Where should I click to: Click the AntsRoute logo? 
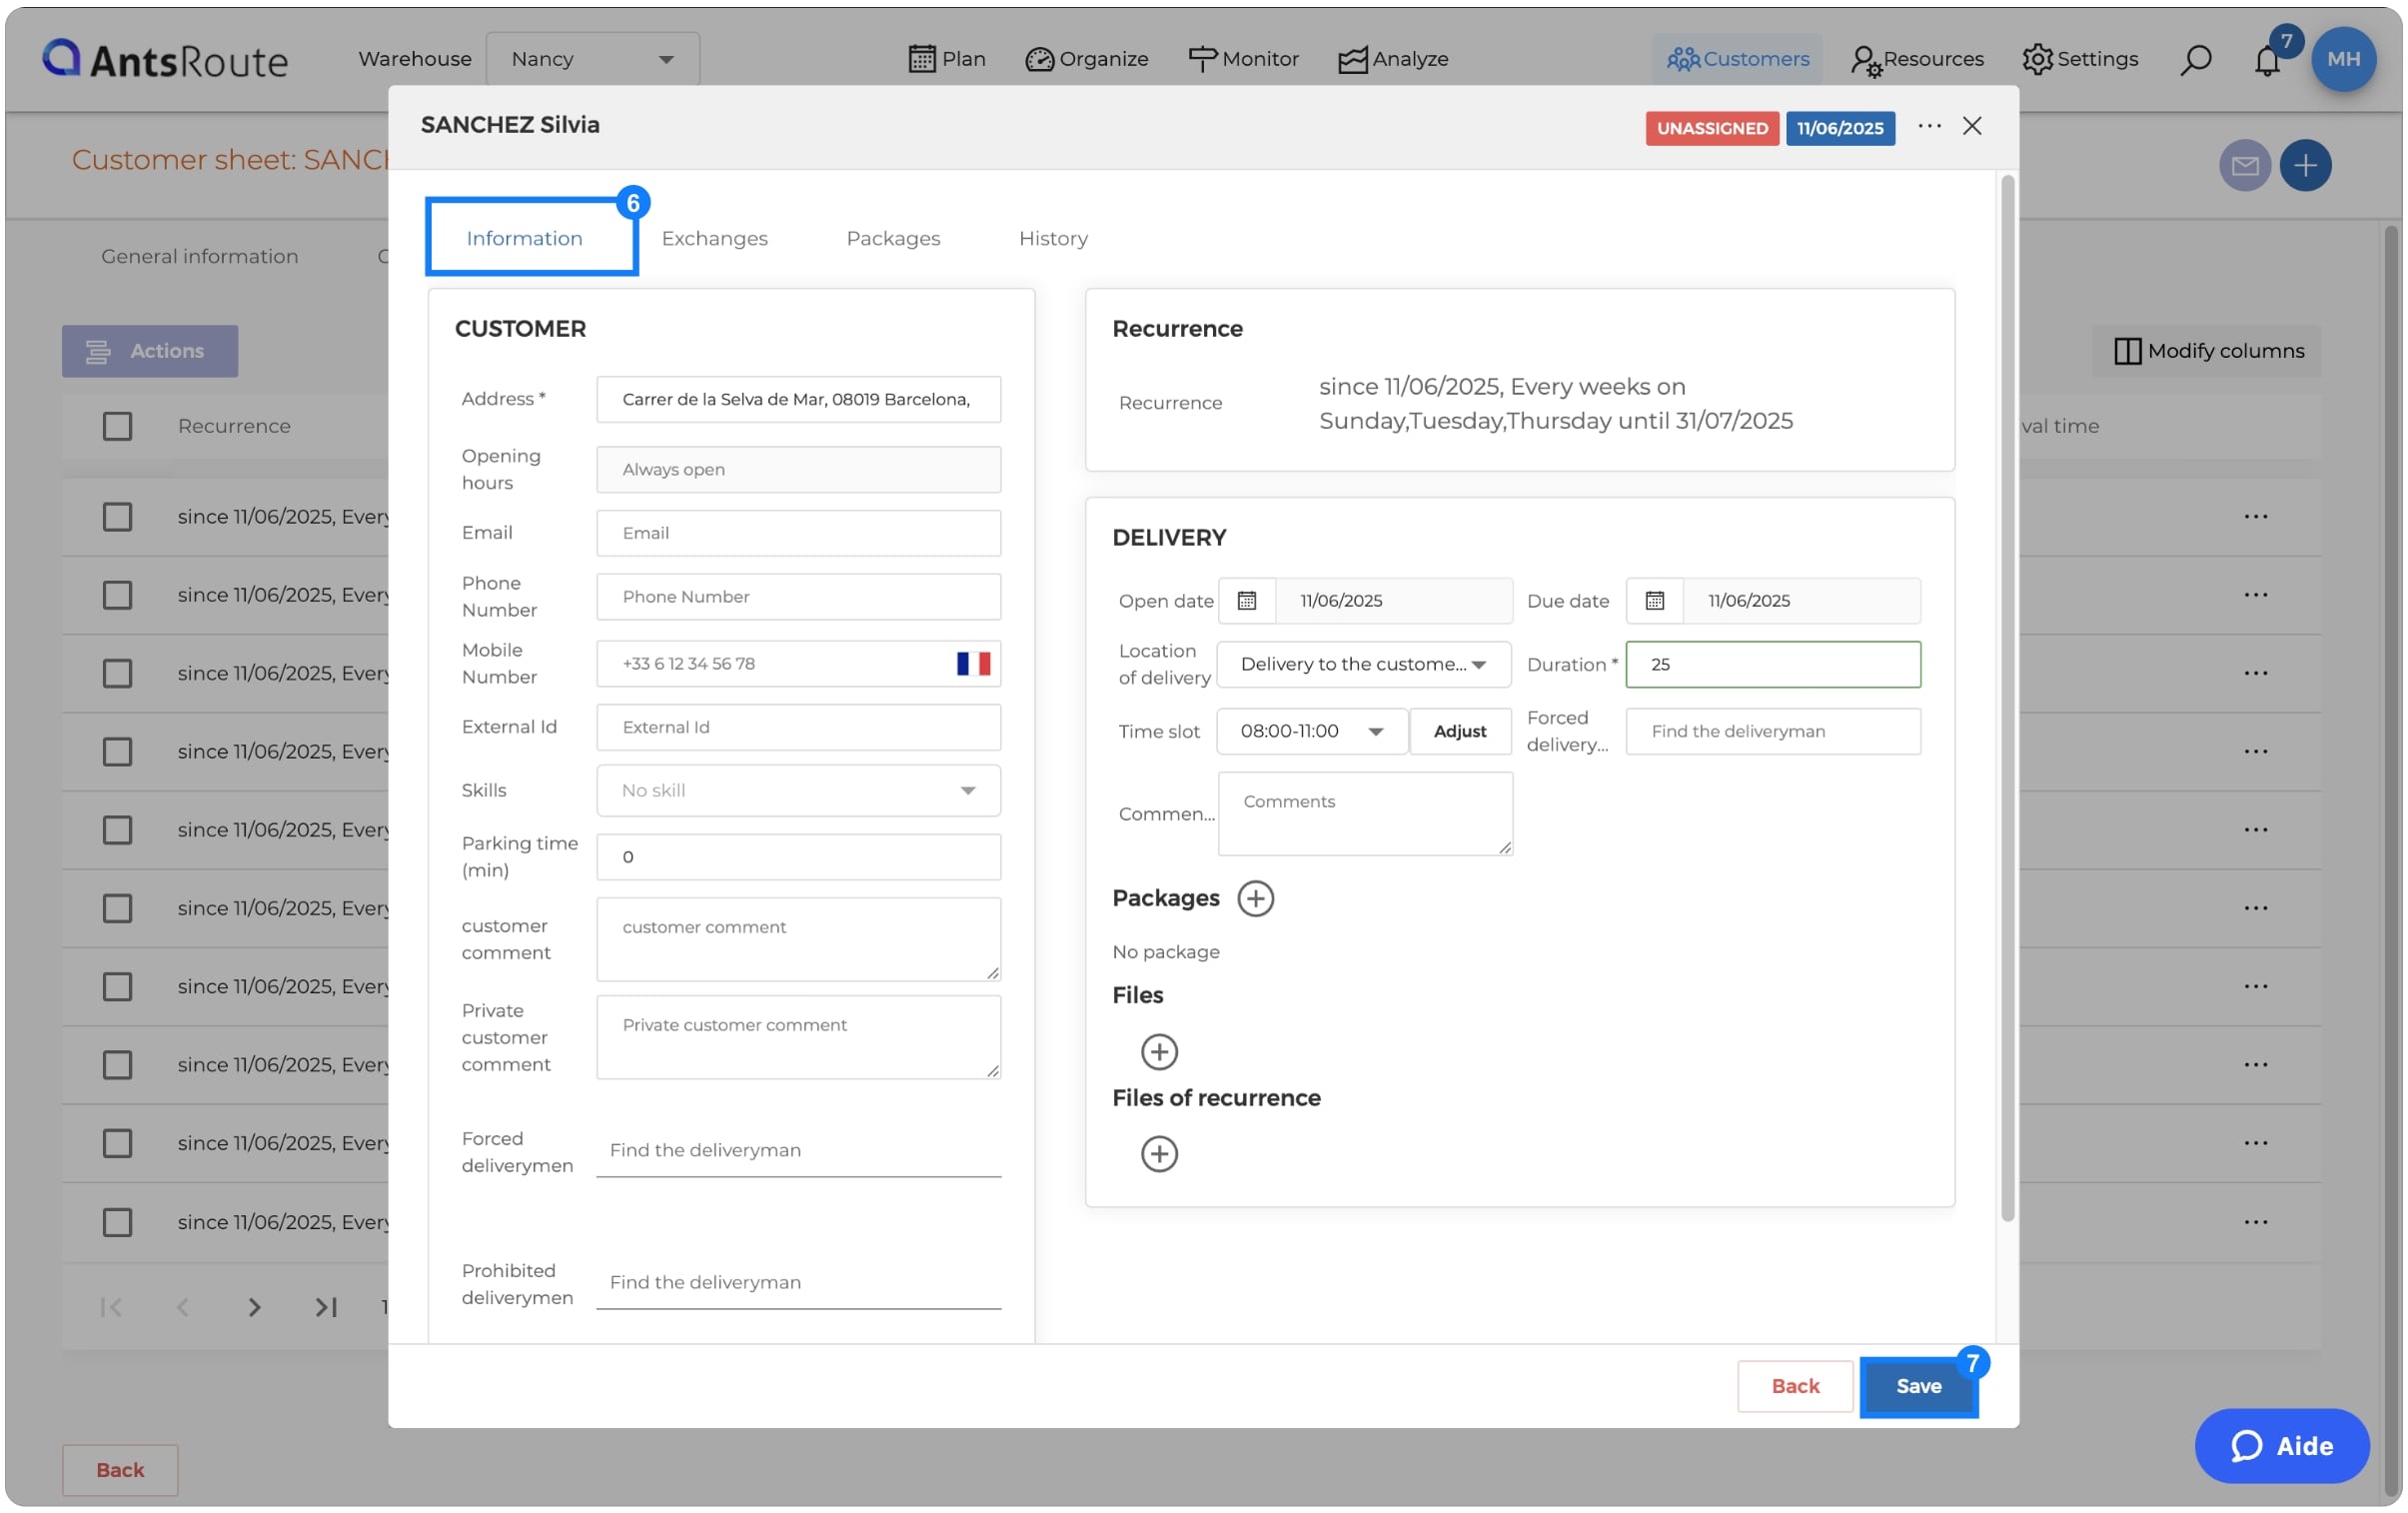coord(165,59)
